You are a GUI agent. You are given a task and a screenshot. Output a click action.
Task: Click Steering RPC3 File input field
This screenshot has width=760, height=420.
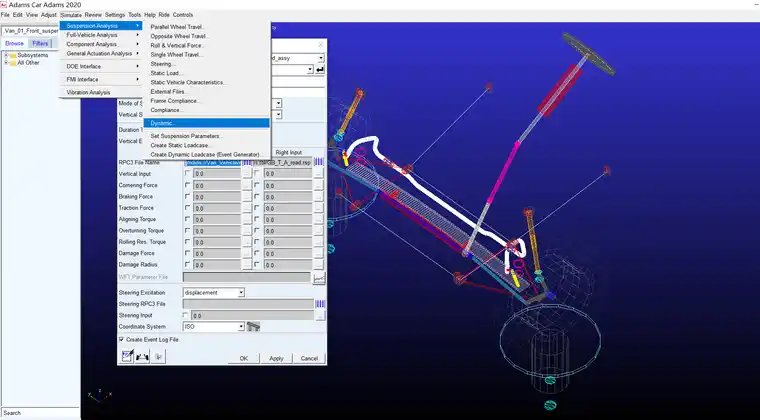tap(248, 304)
